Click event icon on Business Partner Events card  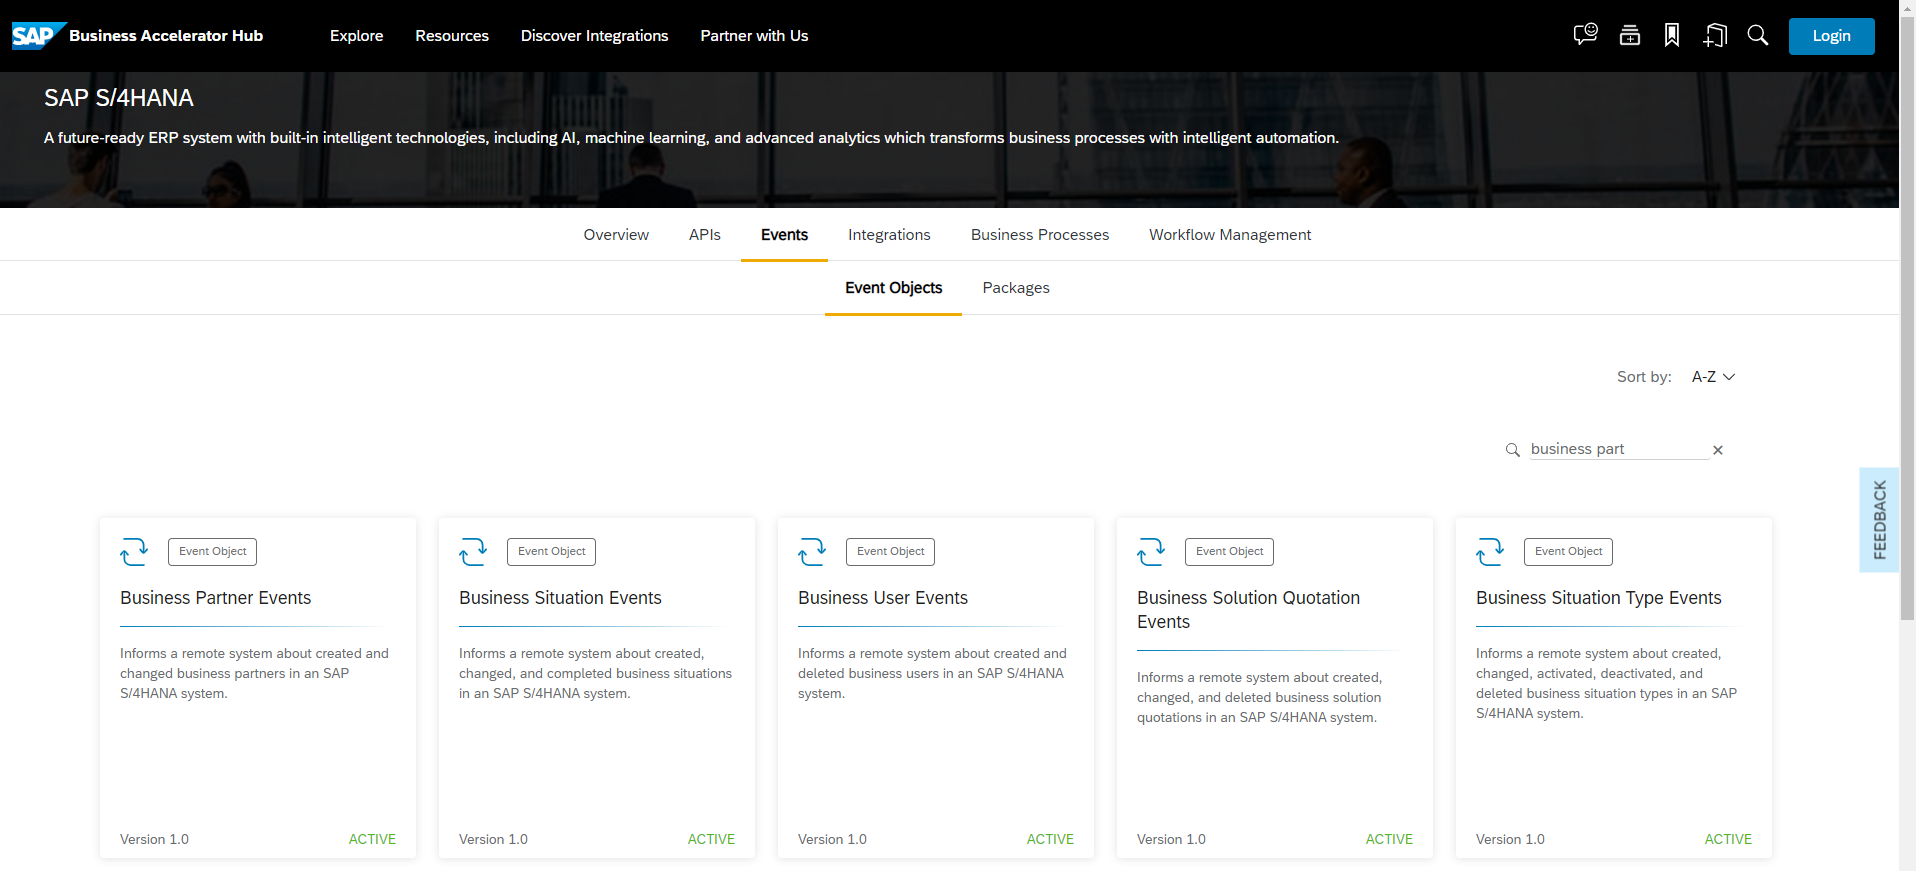point(134,551)
